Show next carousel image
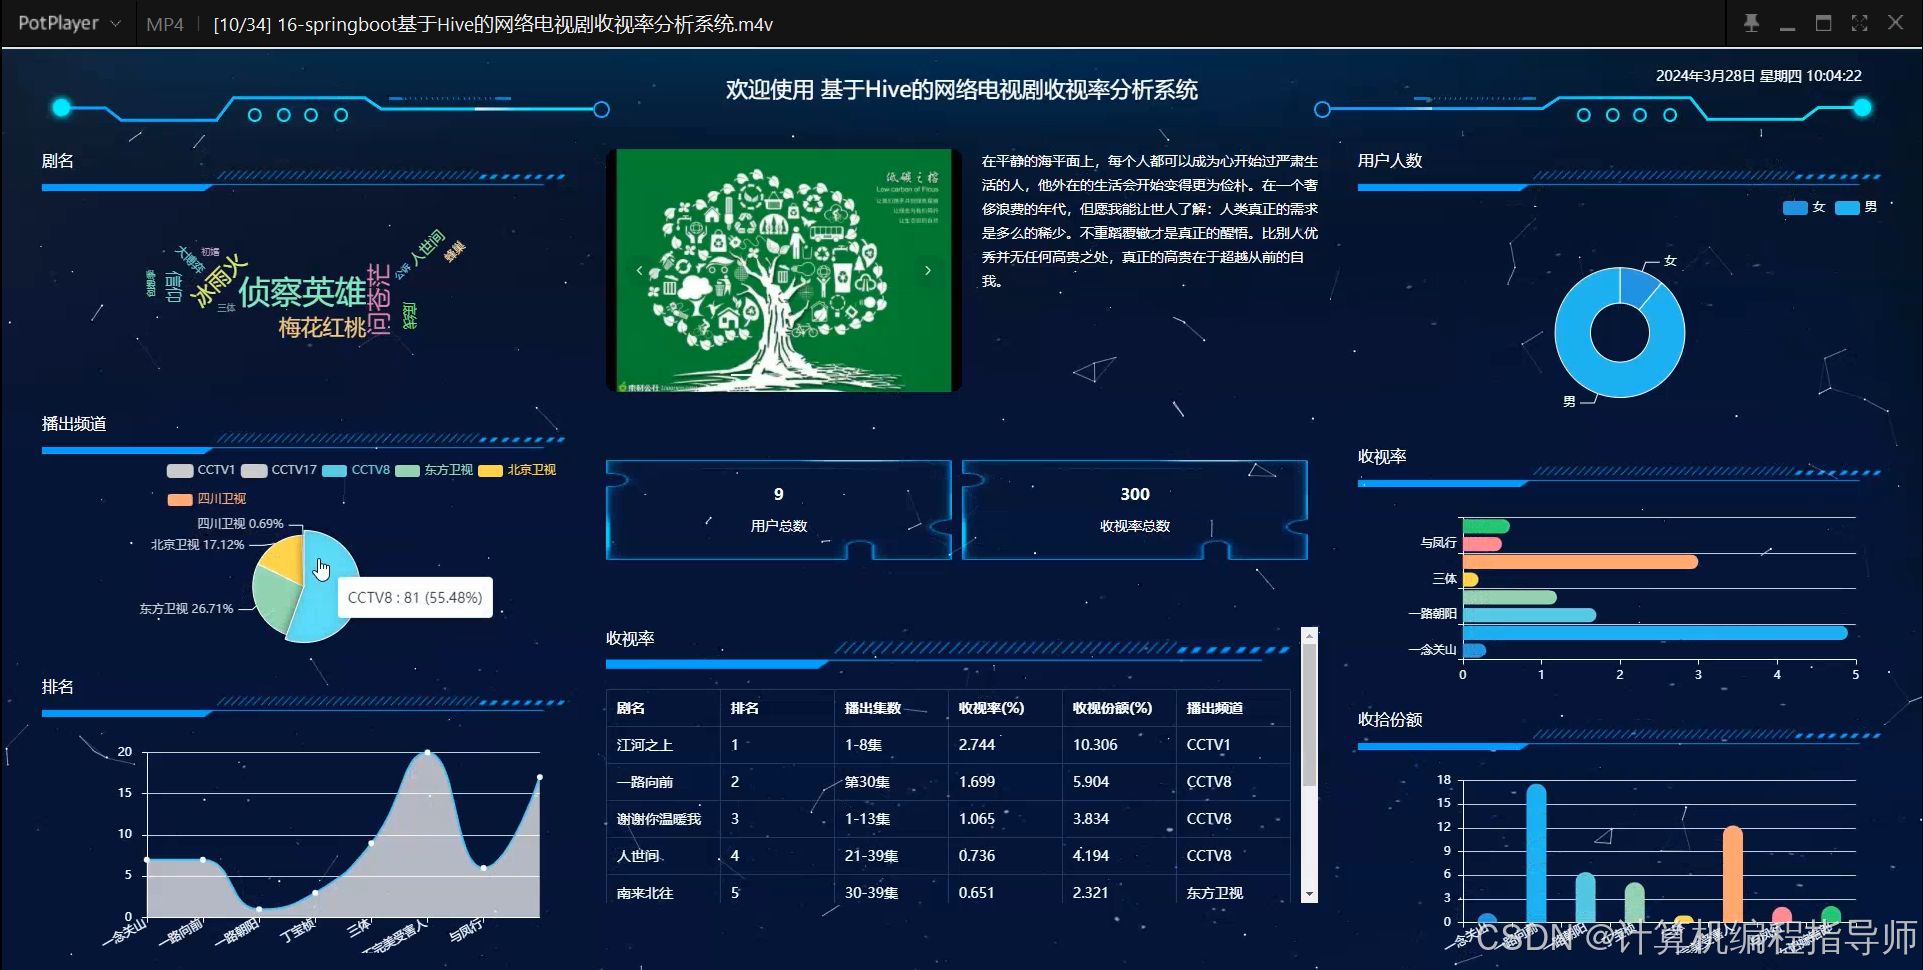The width and height of the screenshot is (1923, 970). (x=928, y=270)
